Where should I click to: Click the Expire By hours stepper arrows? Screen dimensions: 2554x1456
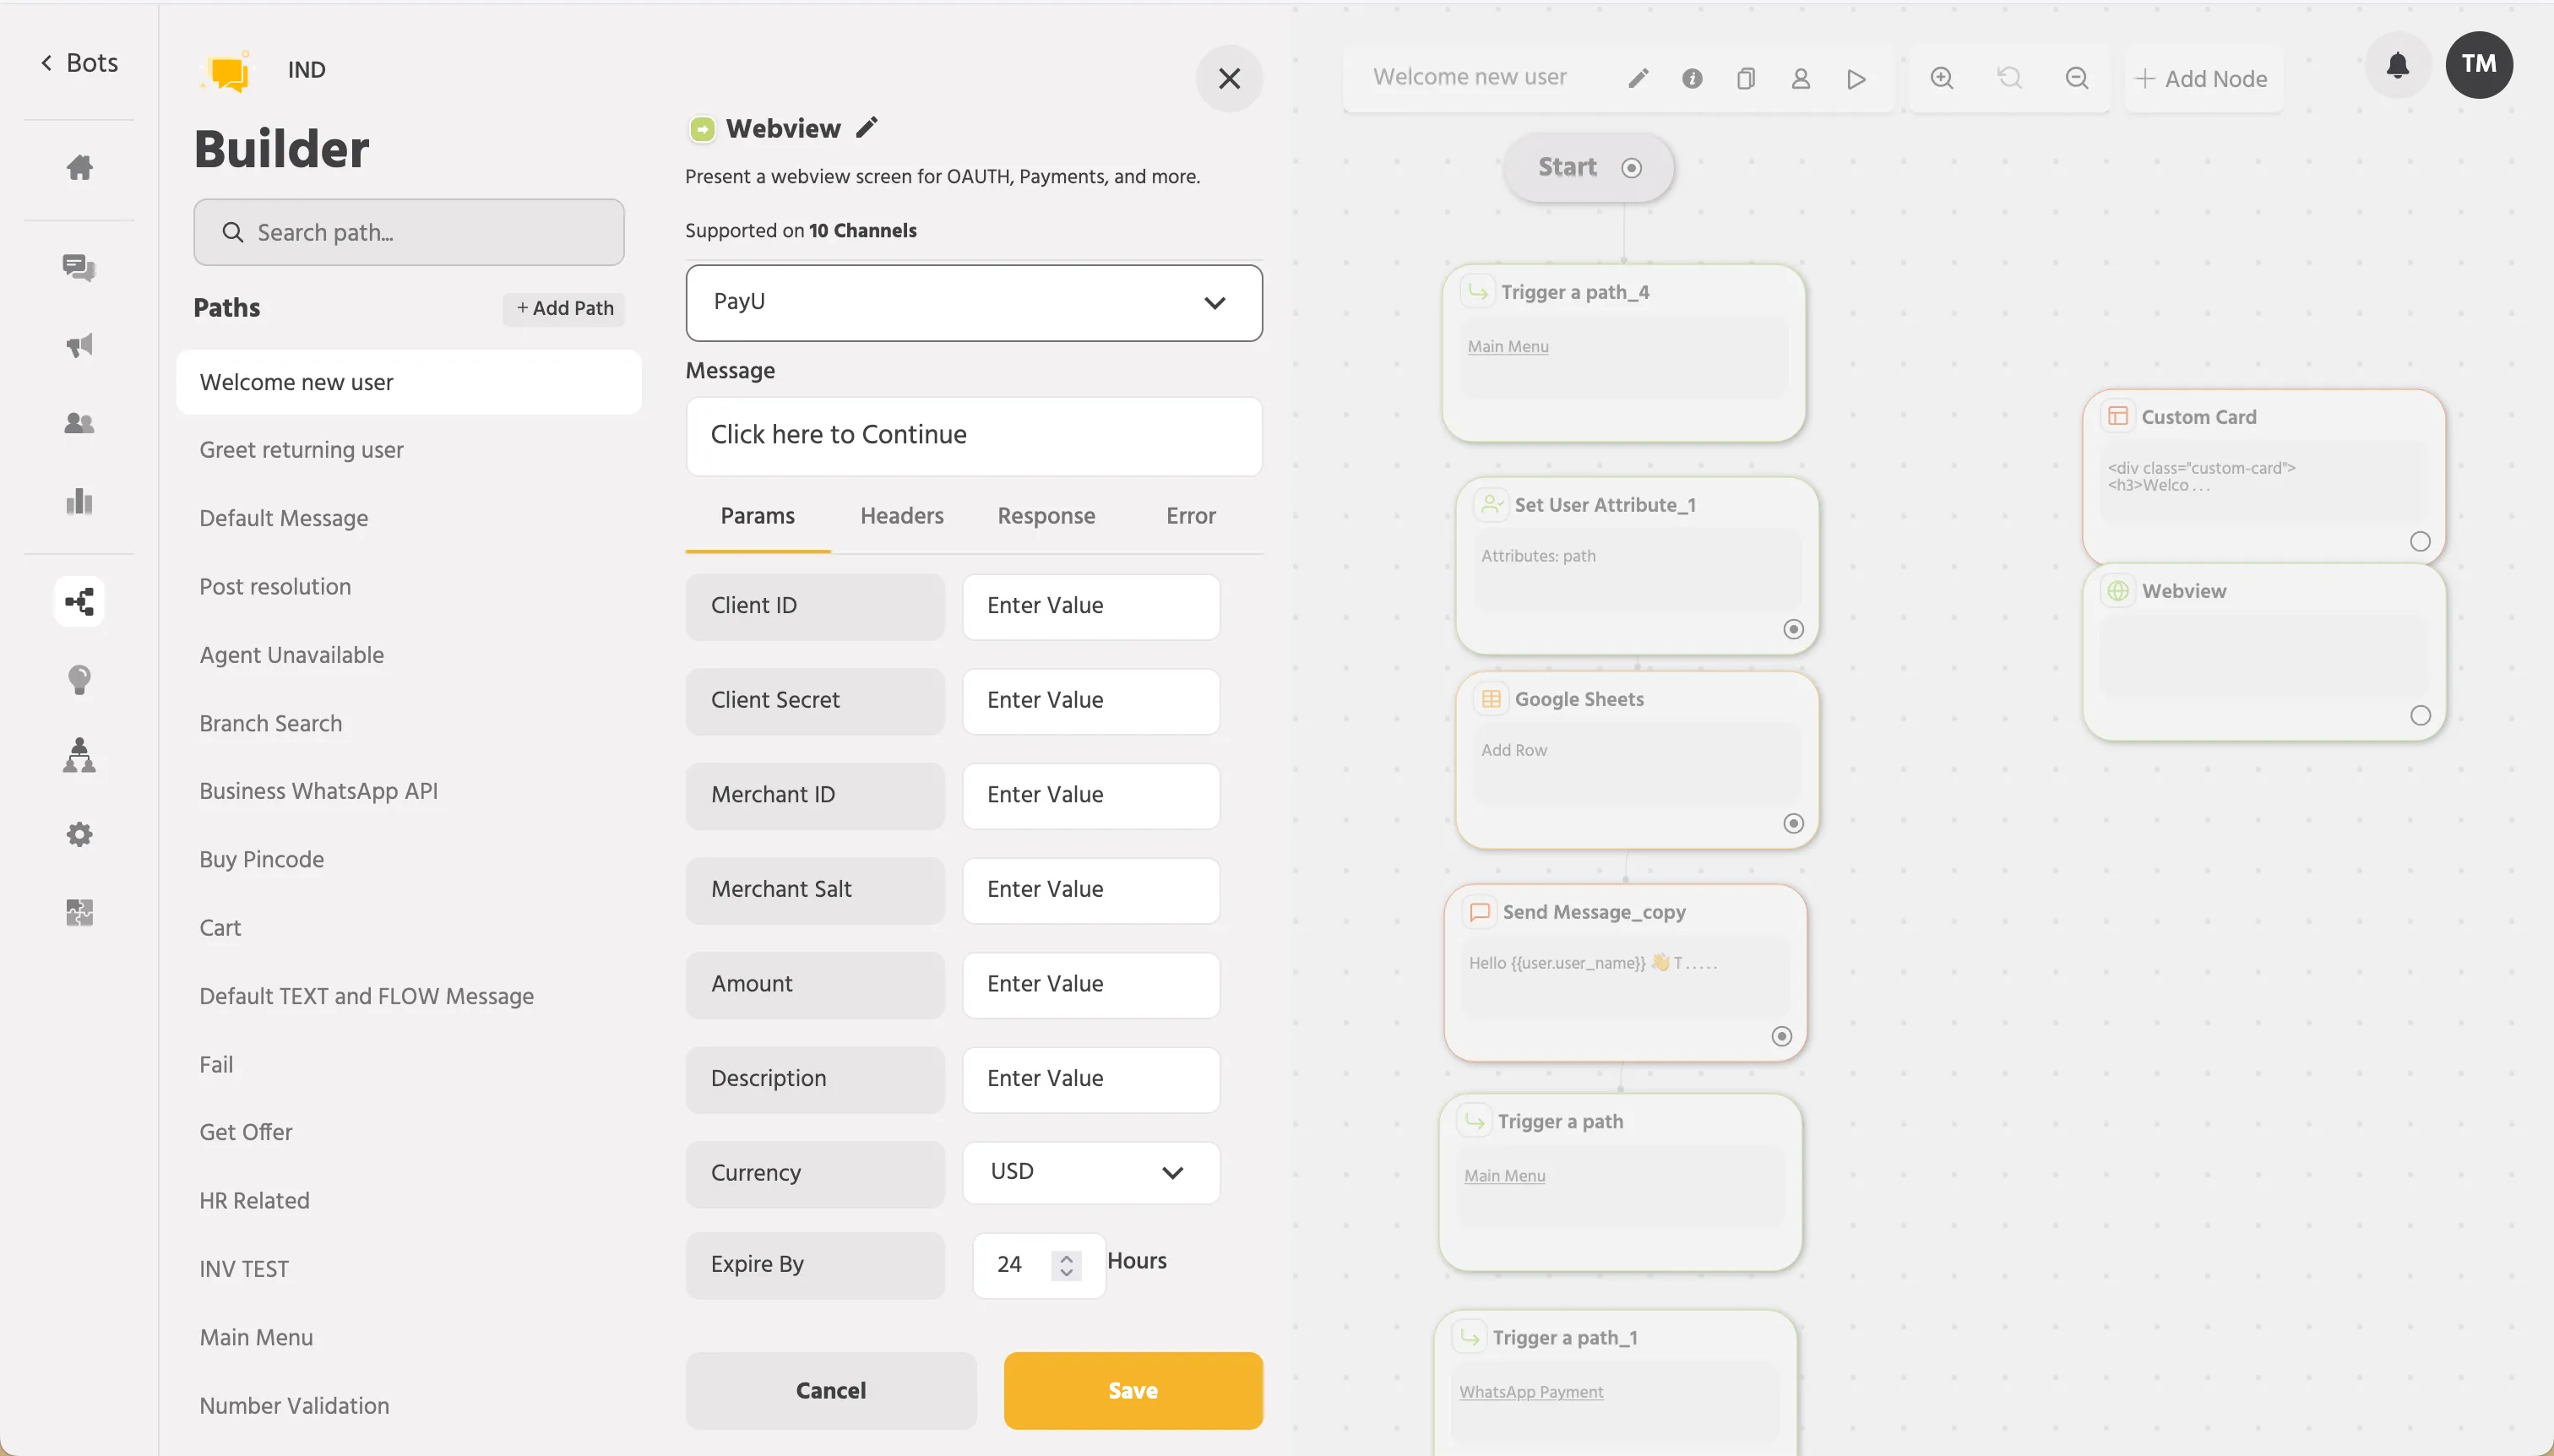(x=1067, y=1265)
